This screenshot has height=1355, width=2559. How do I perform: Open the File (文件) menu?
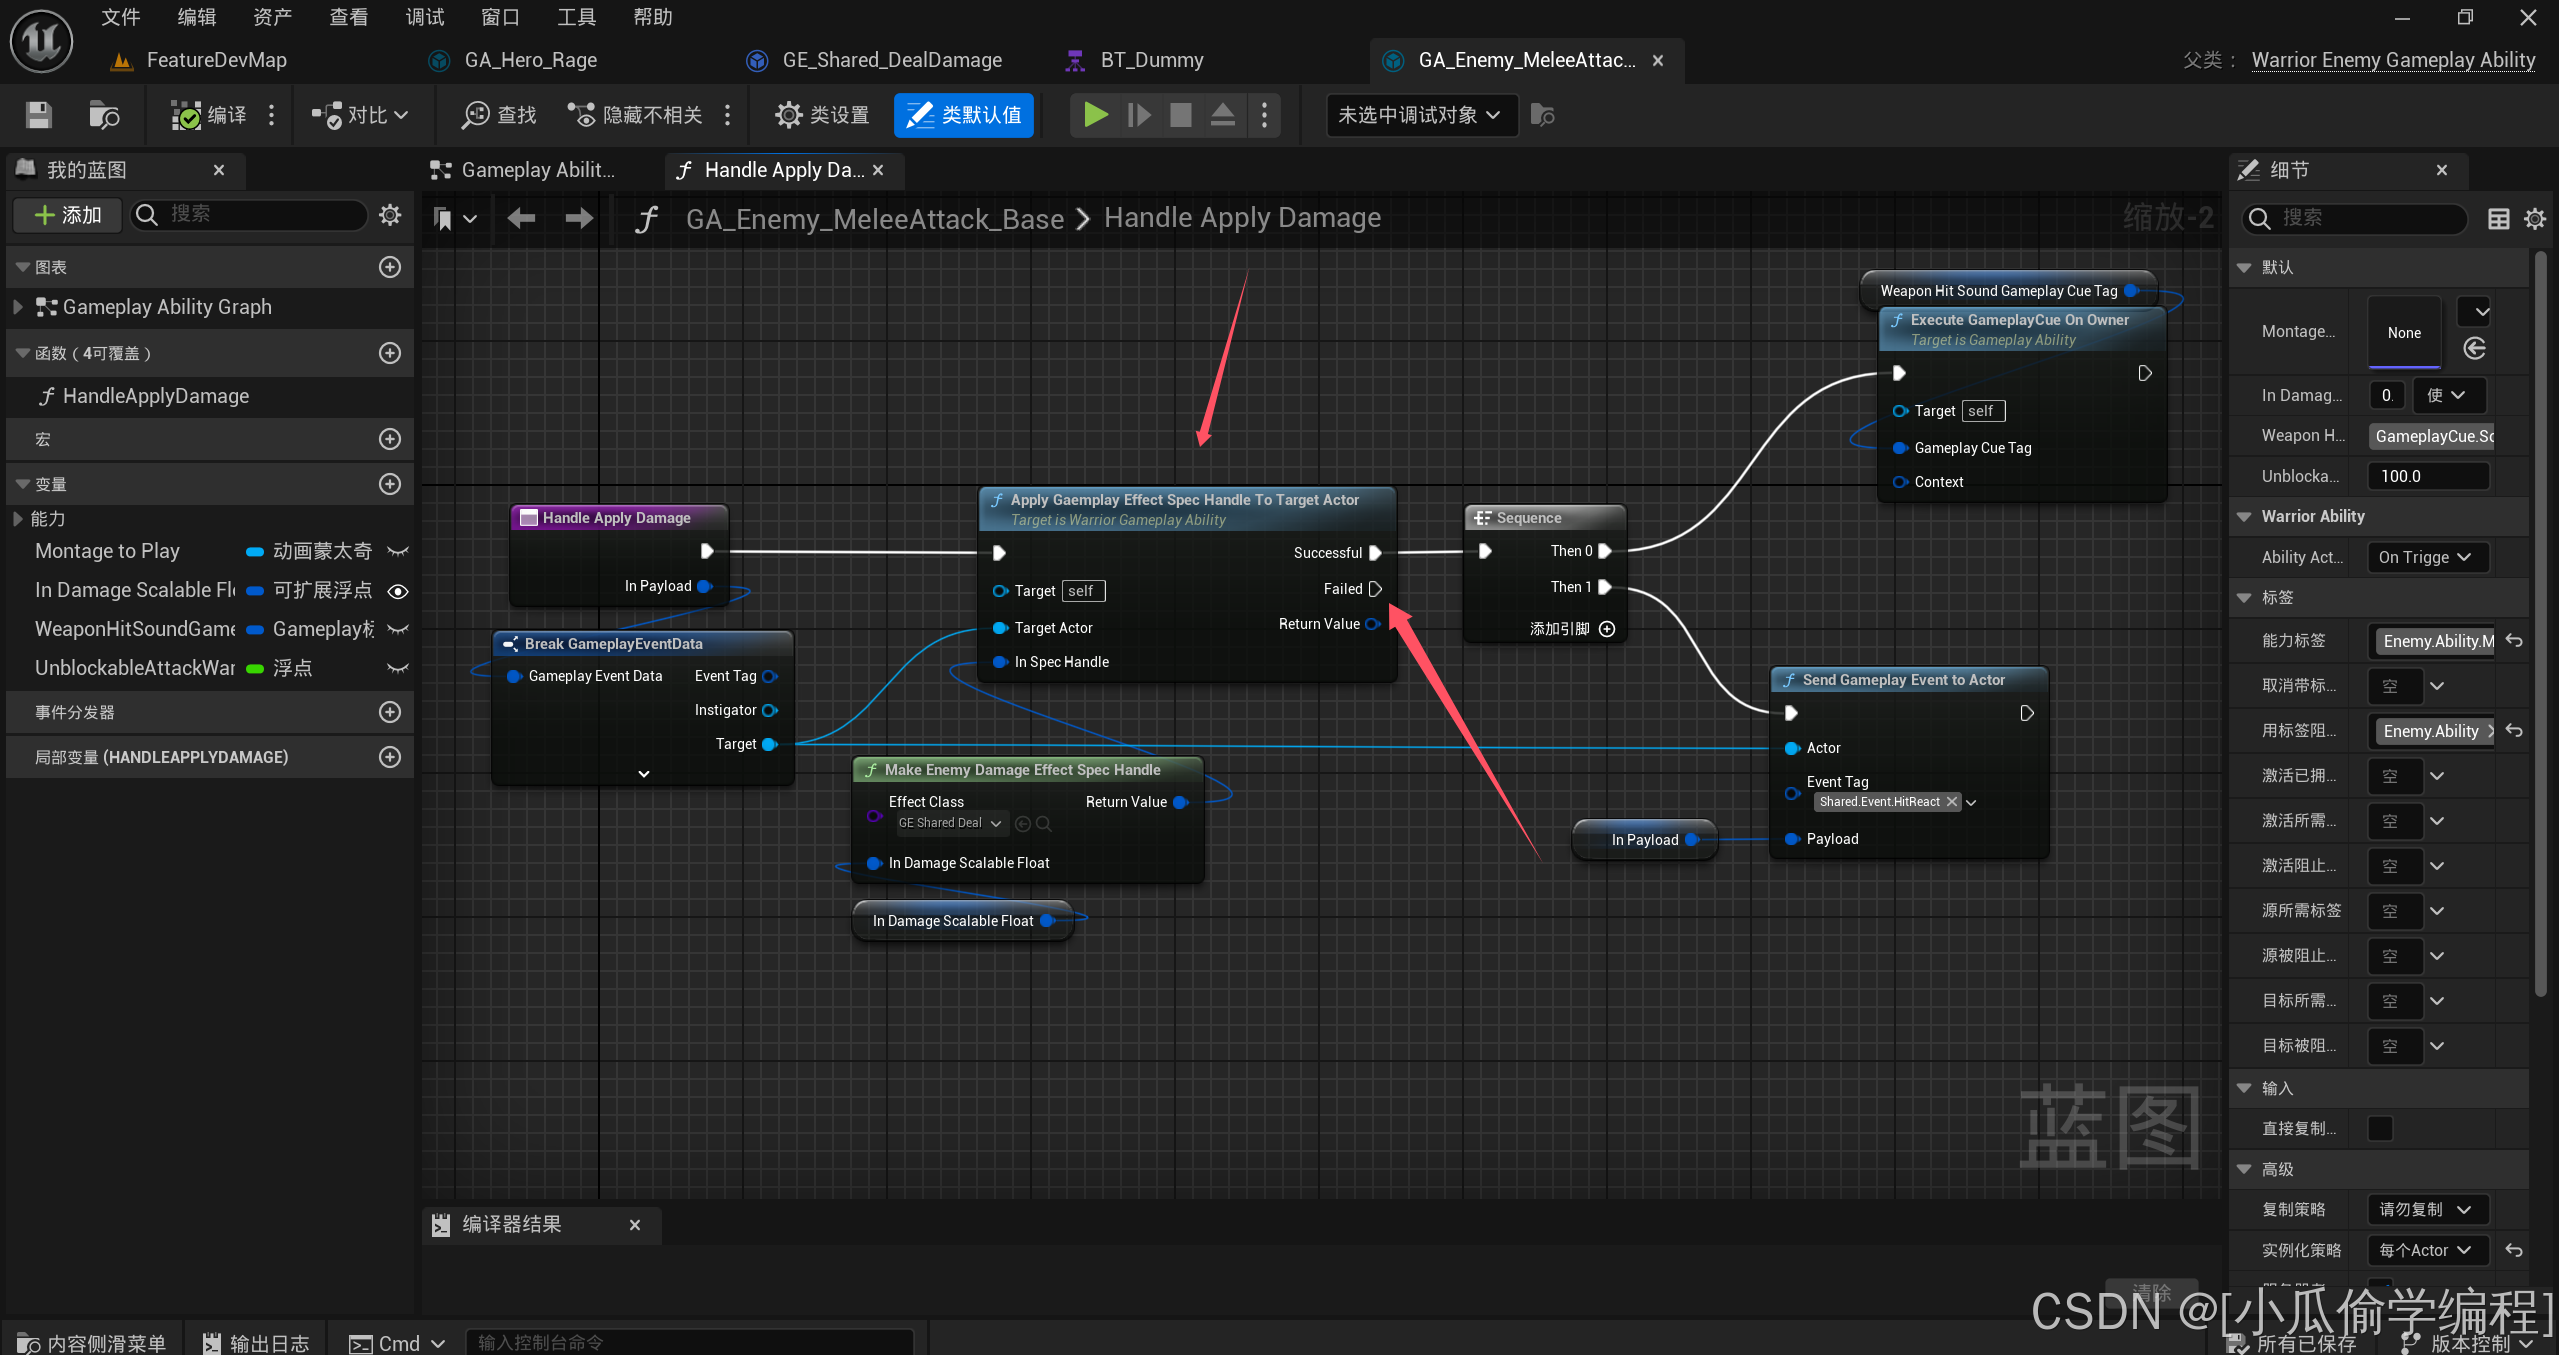pyautogui.click(x=121, y=17)
